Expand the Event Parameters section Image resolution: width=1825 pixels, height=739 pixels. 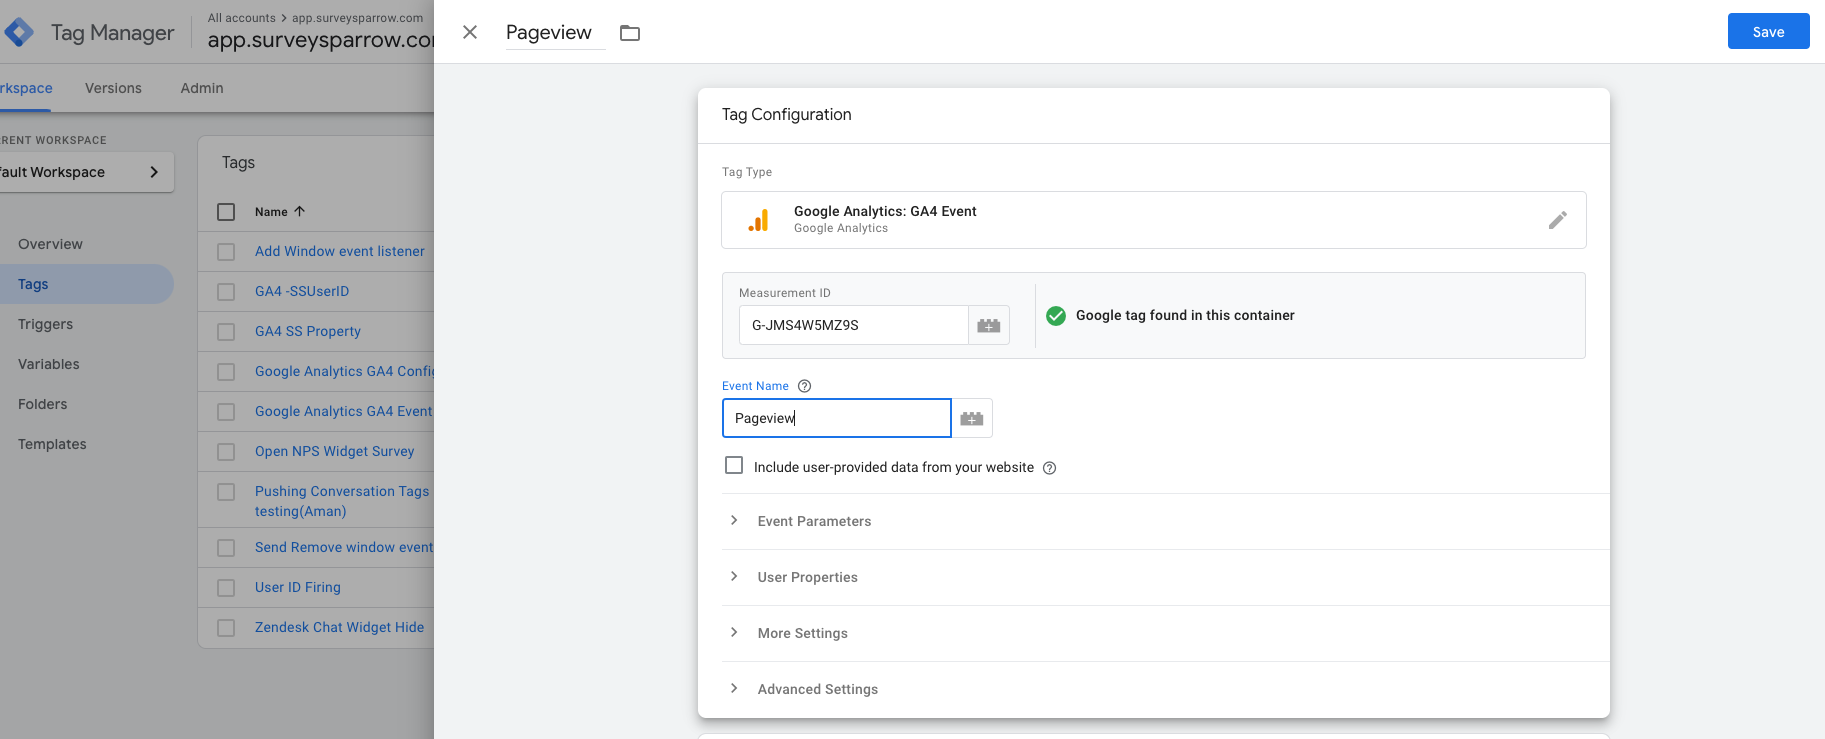(814, 521)
